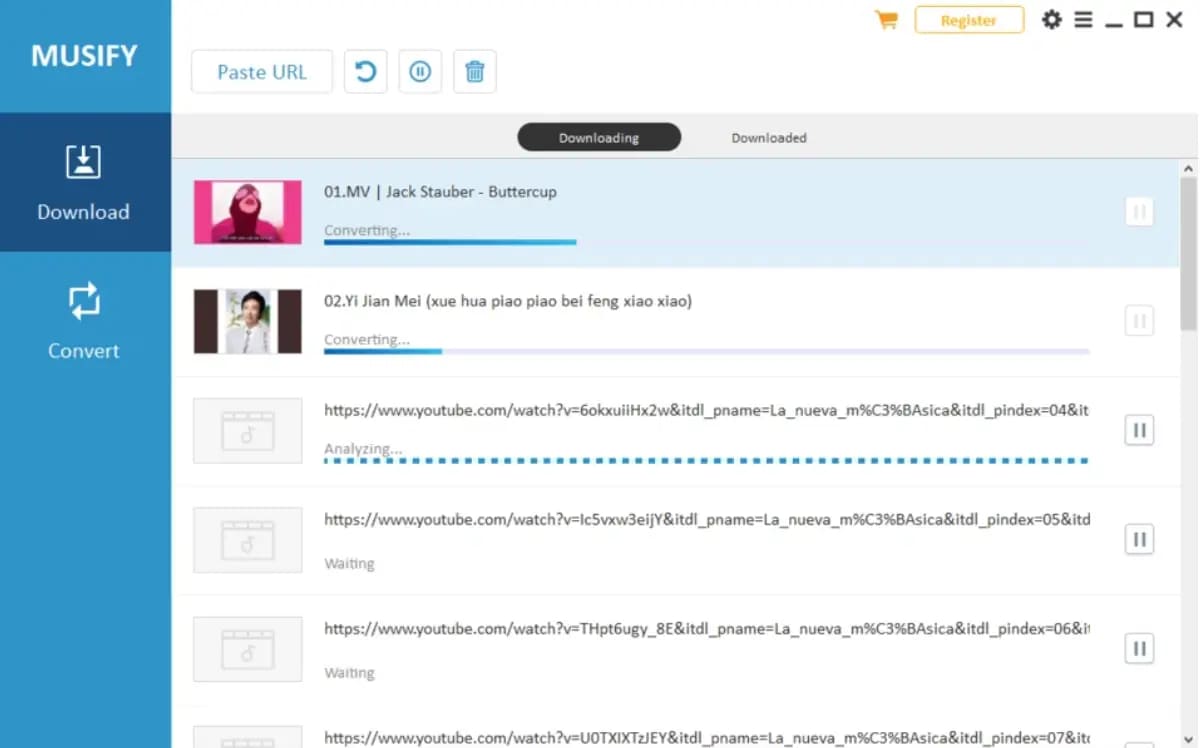Pause the Yi Jian Mei download
Screen dimensions: 1200x748
coord(1139,321)
